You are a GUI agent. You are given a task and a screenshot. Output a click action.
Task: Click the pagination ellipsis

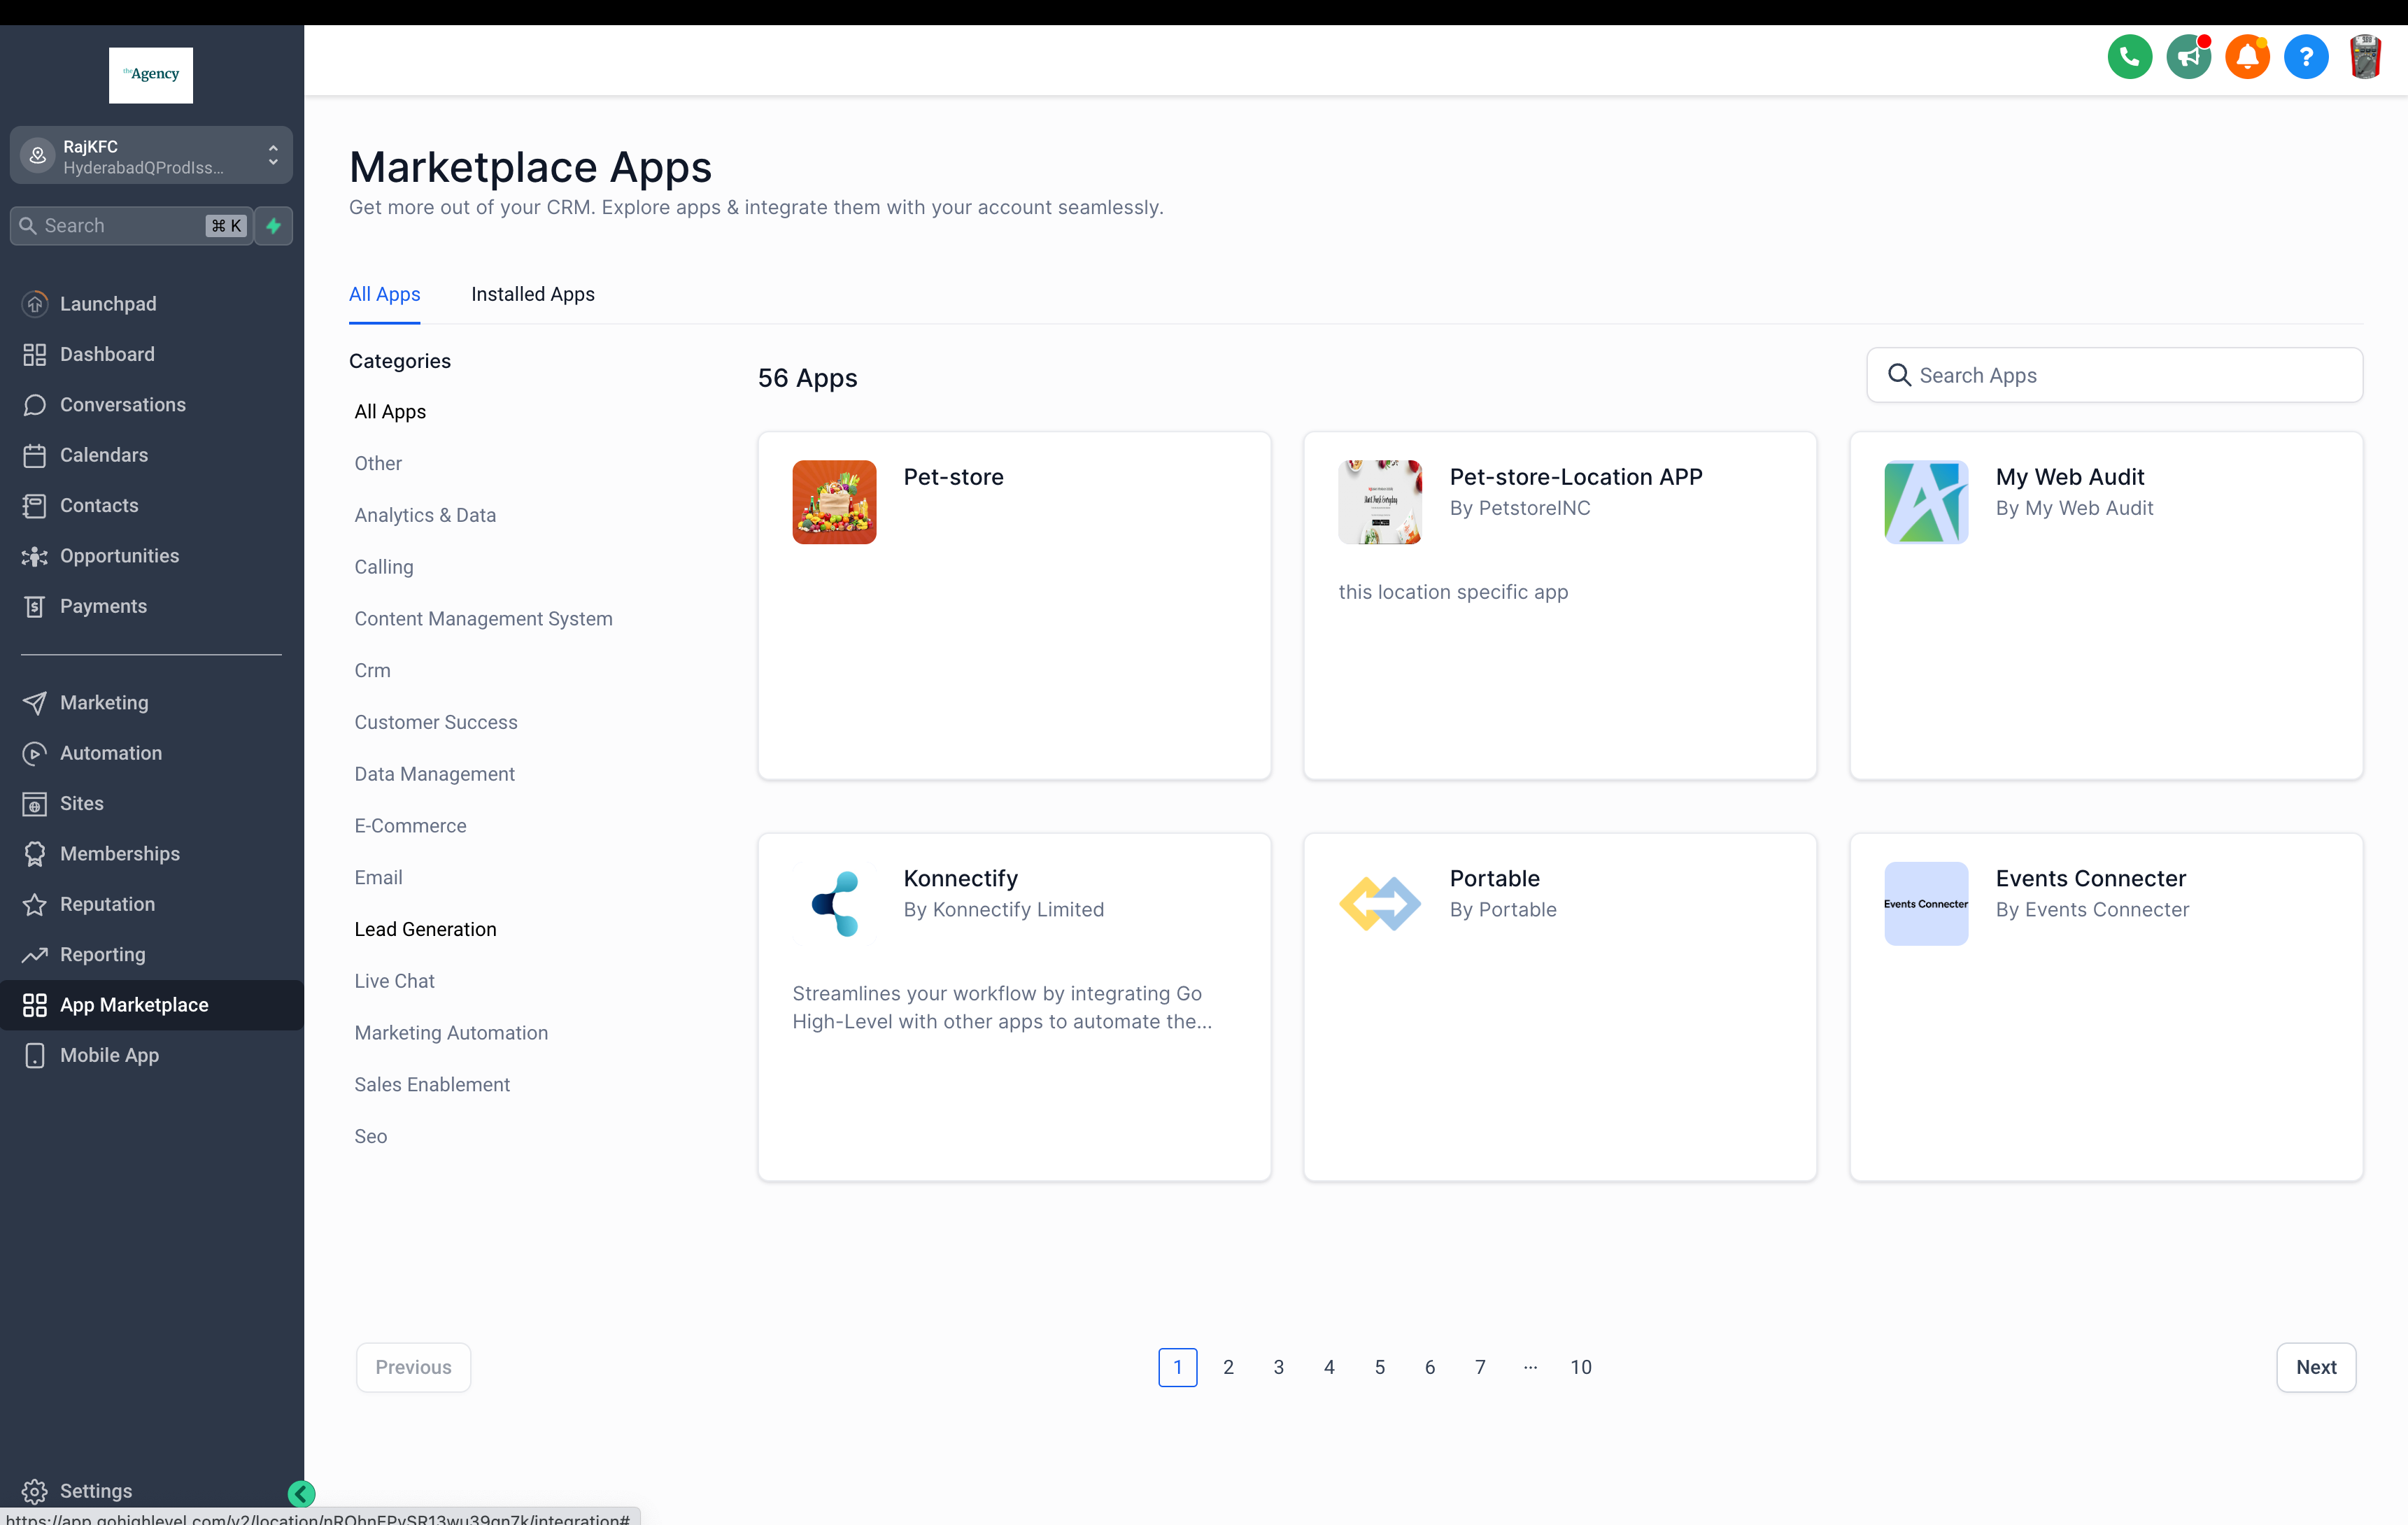coord(1530,1367)
